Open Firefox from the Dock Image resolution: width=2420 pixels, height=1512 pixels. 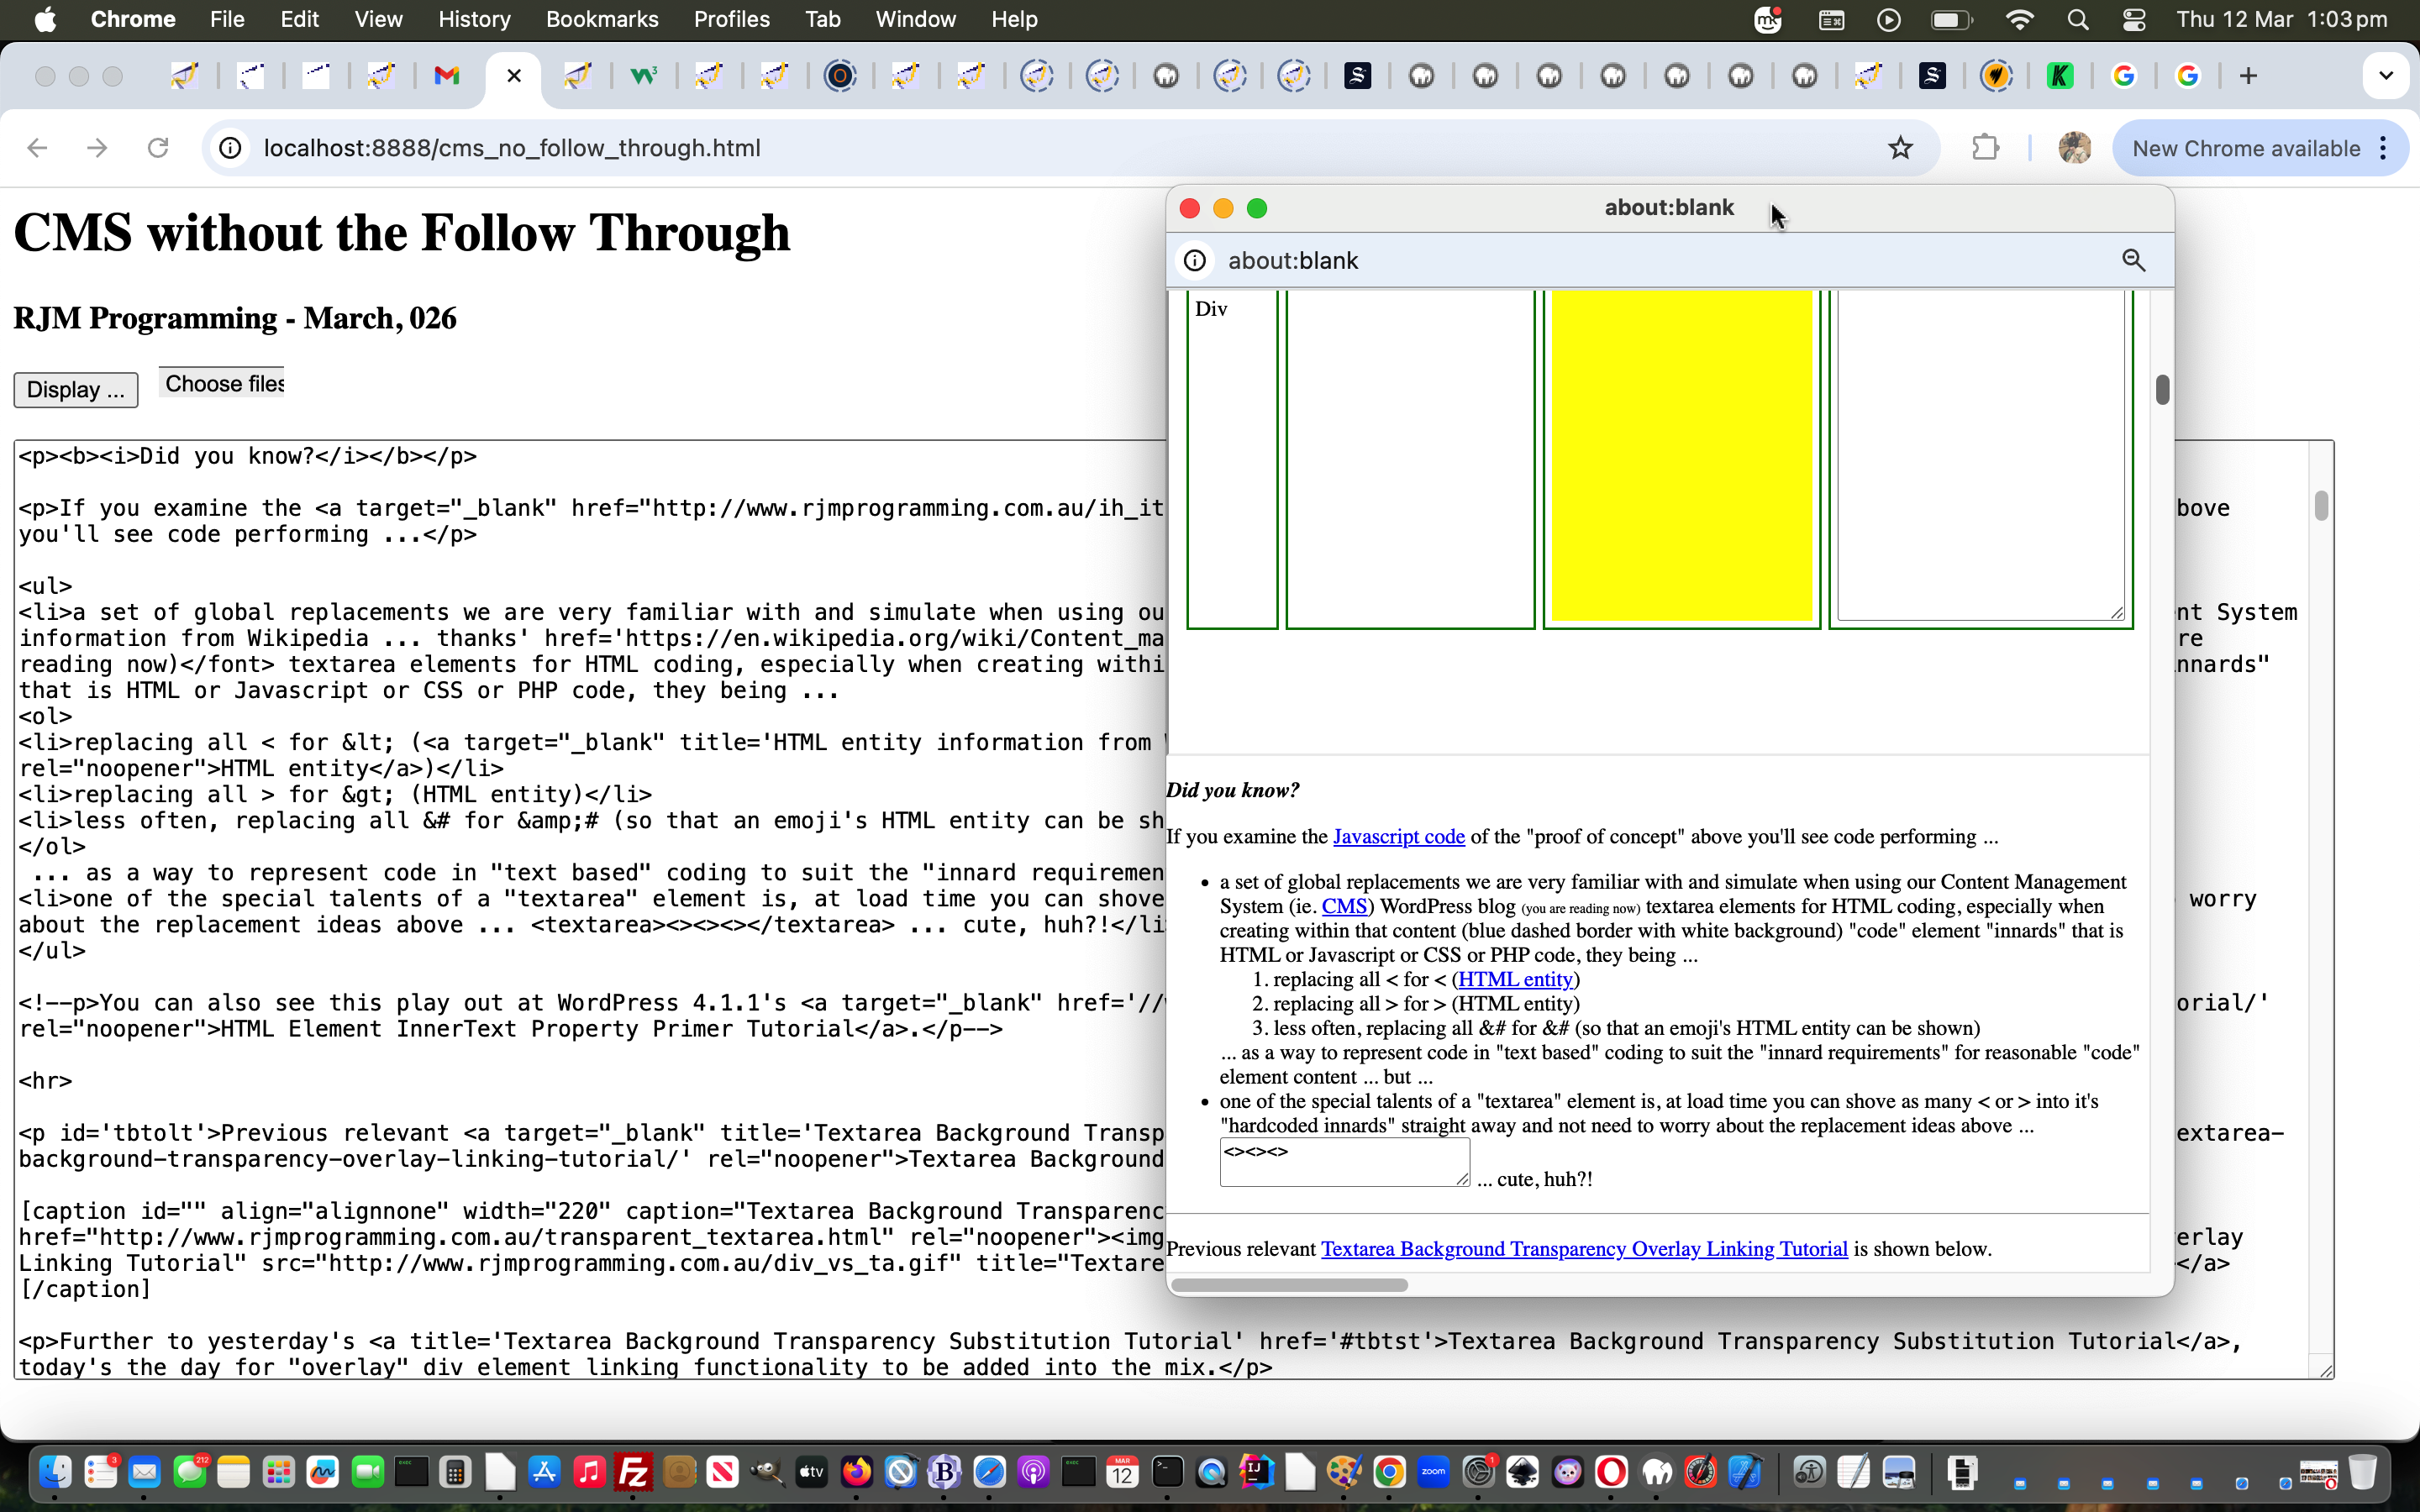pyautogui.click(x=855, y=1471)
